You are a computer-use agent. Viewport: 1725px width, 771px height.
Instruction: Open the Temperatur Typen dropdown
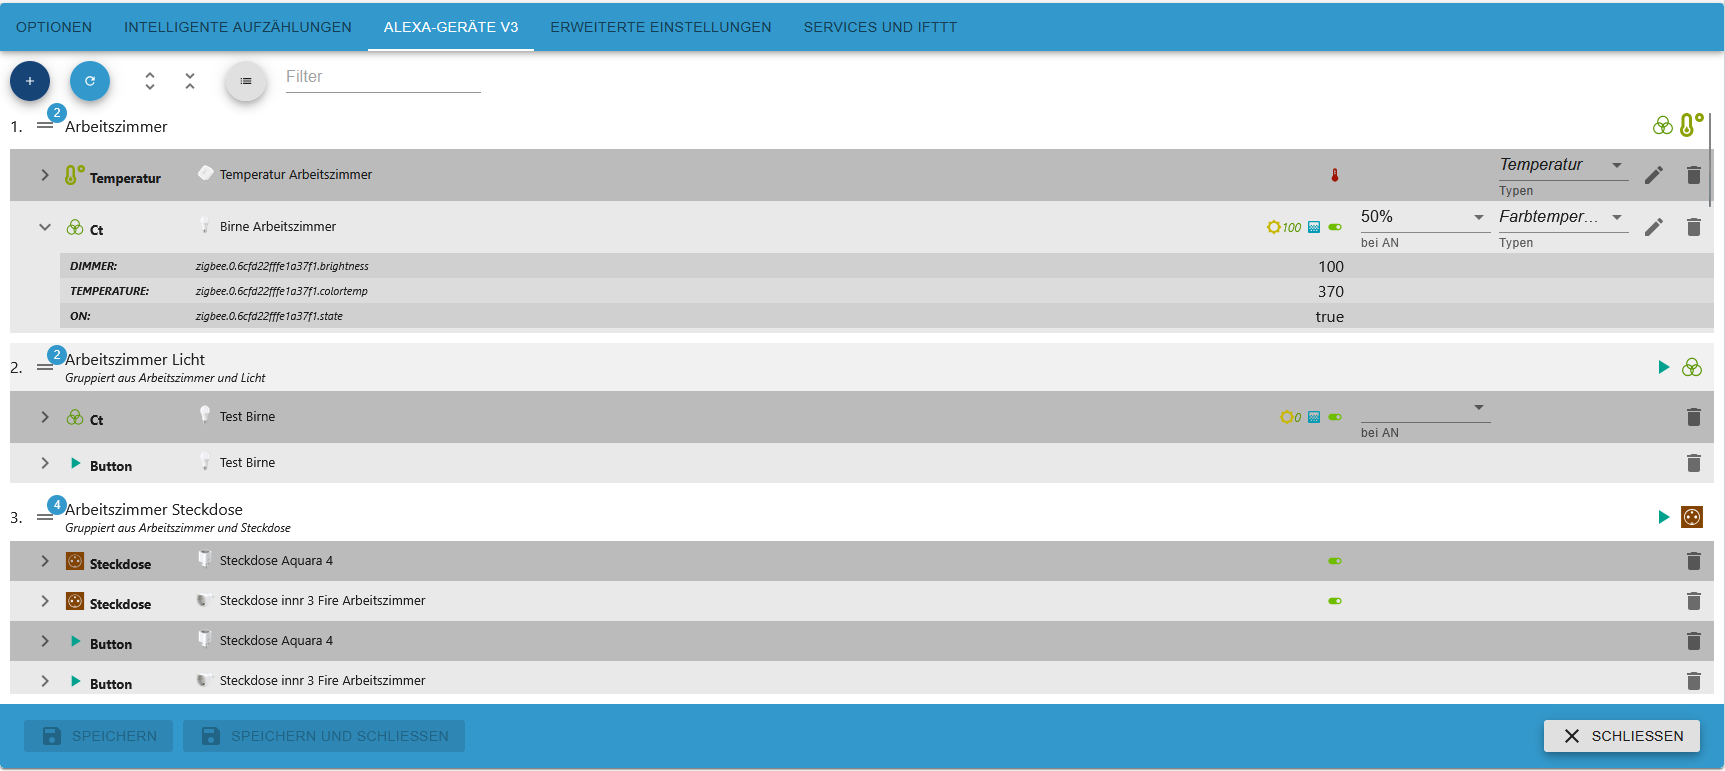click(x=1562, y=165)
